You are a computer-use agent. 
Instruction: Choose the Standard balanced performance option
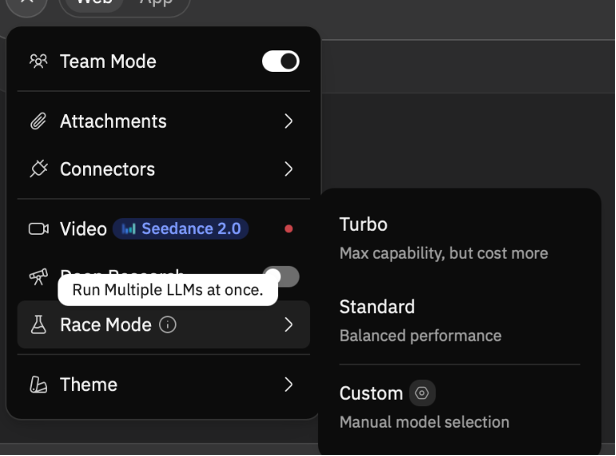460,321
